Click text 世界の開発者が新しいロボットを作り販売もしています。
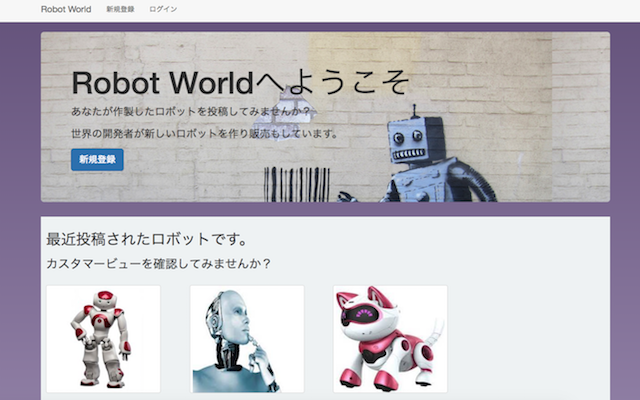Screen dimensions: 640x400 click(x=204, y=133)
